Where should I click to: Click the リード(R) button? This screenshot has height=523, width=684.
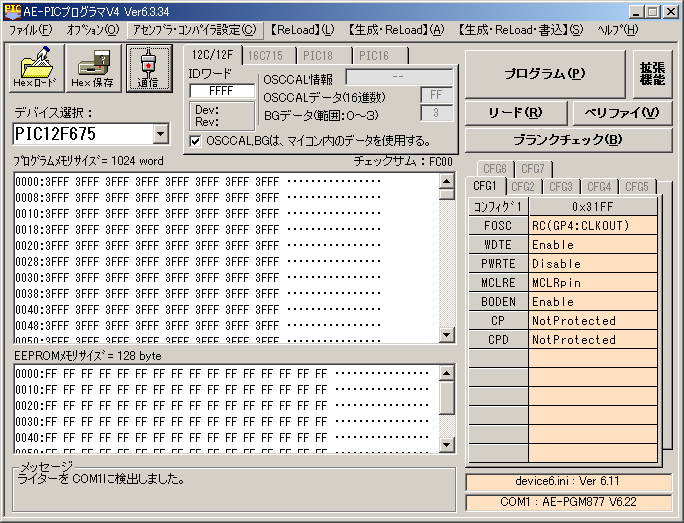click(516, 113)
